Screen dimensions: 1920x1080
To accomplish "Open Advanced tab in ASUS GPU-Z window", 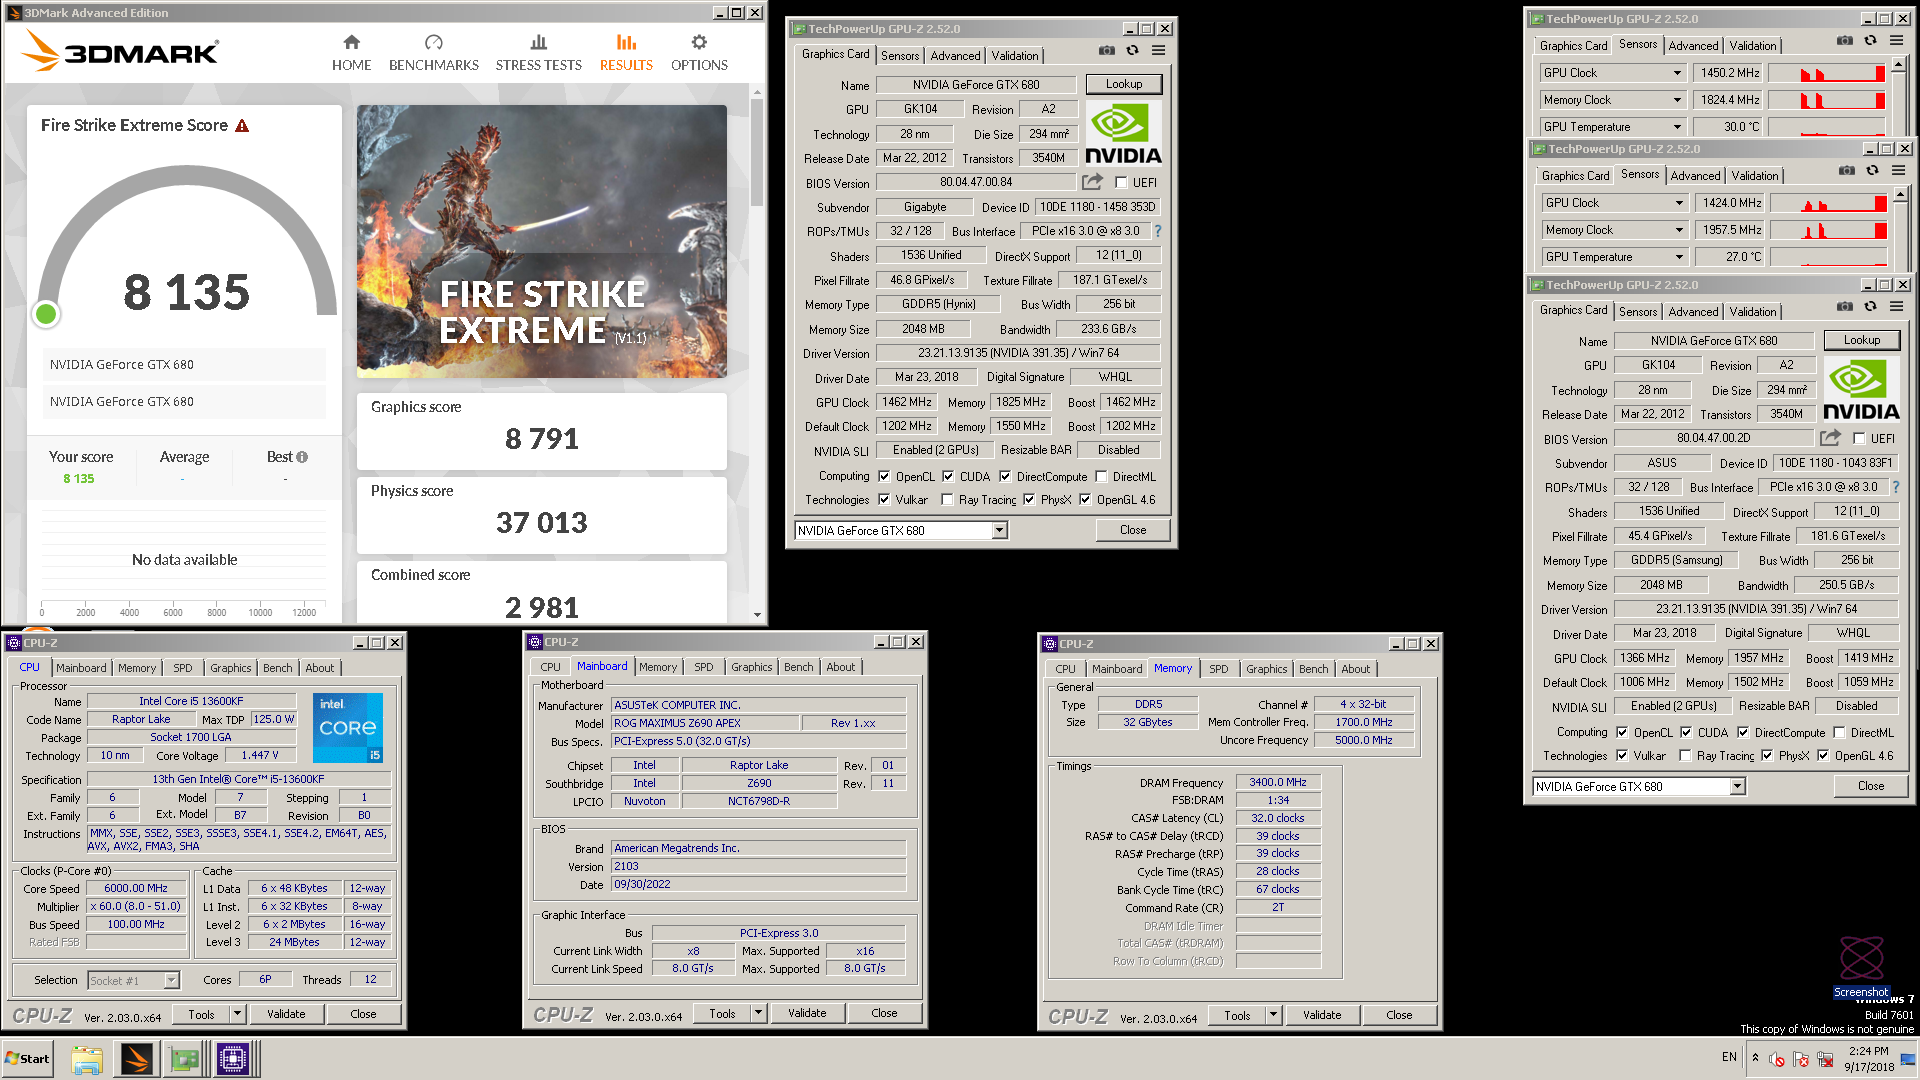I will pos(1693,312).
